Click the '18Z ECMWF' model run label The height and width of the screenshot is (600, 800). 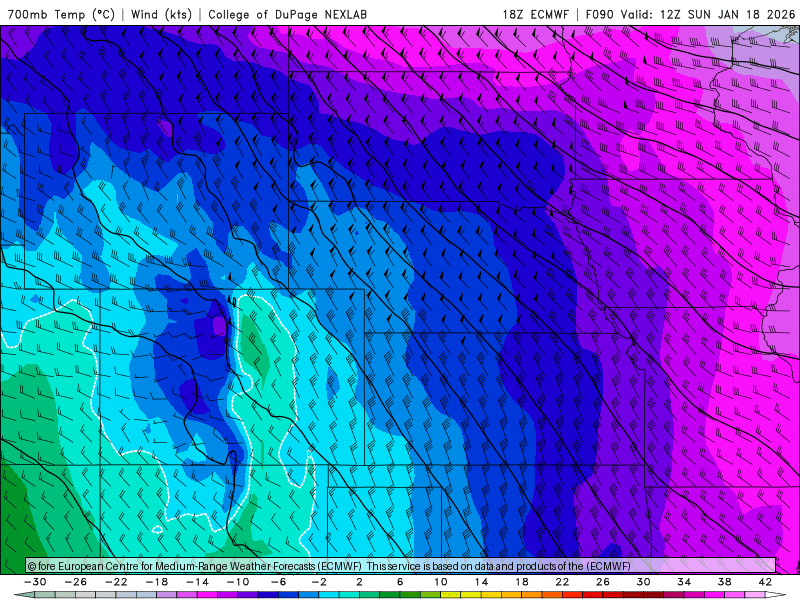(x=535, y=15)
